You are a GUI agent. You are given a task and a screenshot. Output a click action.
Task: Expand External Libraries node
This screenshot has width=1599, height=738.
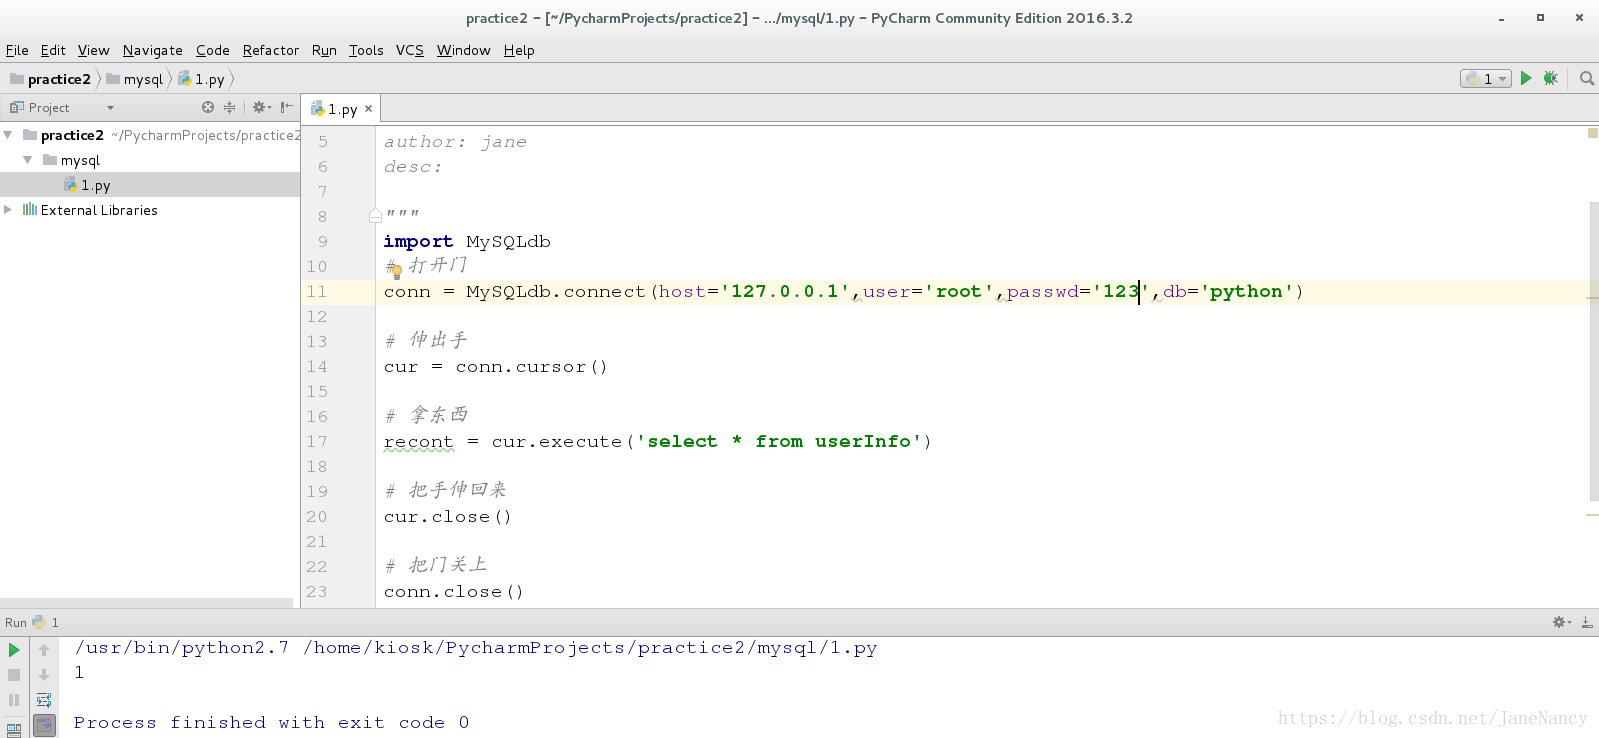(8, 210)
